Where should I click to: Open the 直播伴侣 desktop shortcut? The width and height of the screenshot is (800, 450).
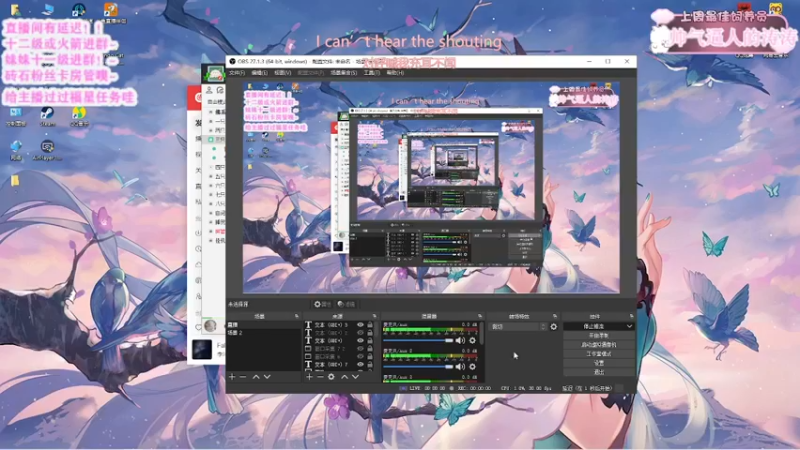[x=112, y=13]
